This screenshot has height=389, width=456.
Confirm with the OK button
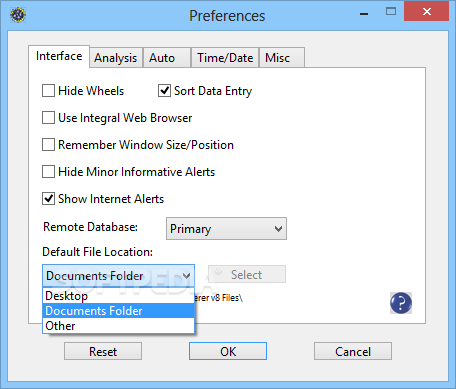tap(228, 351)
